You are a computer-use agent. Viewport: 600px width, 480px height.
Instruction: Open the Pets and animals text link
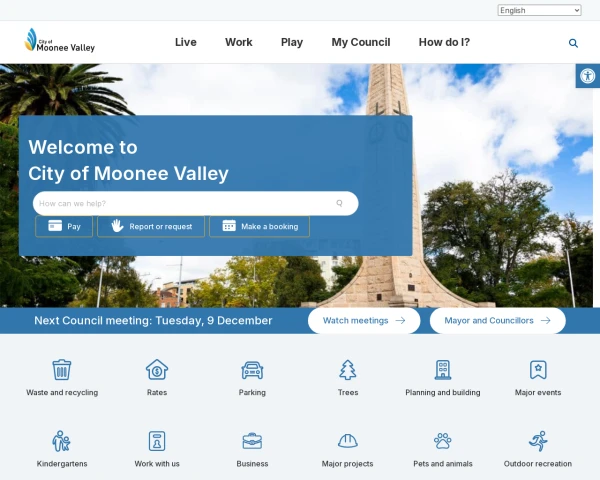443,464
